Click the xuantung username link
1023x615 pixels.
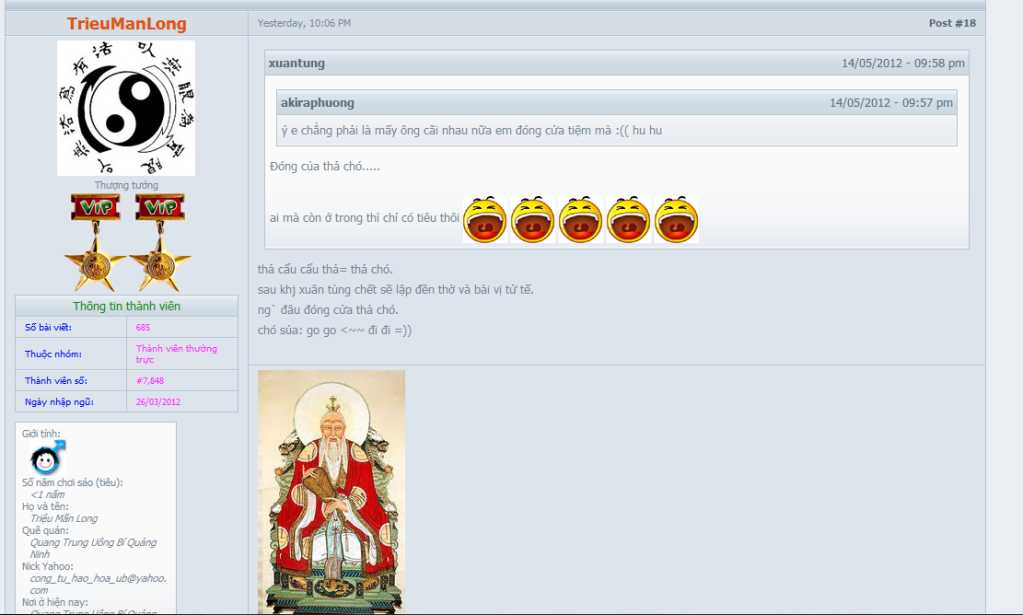[x=298, y=63]
